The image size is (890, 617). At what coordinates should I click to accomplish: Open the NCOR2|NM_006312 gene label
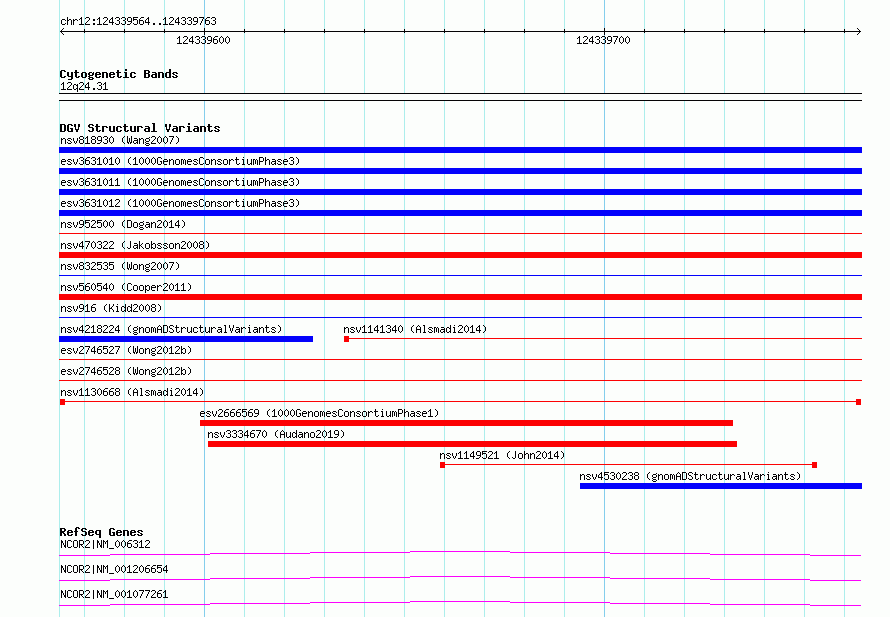[106, 544]
